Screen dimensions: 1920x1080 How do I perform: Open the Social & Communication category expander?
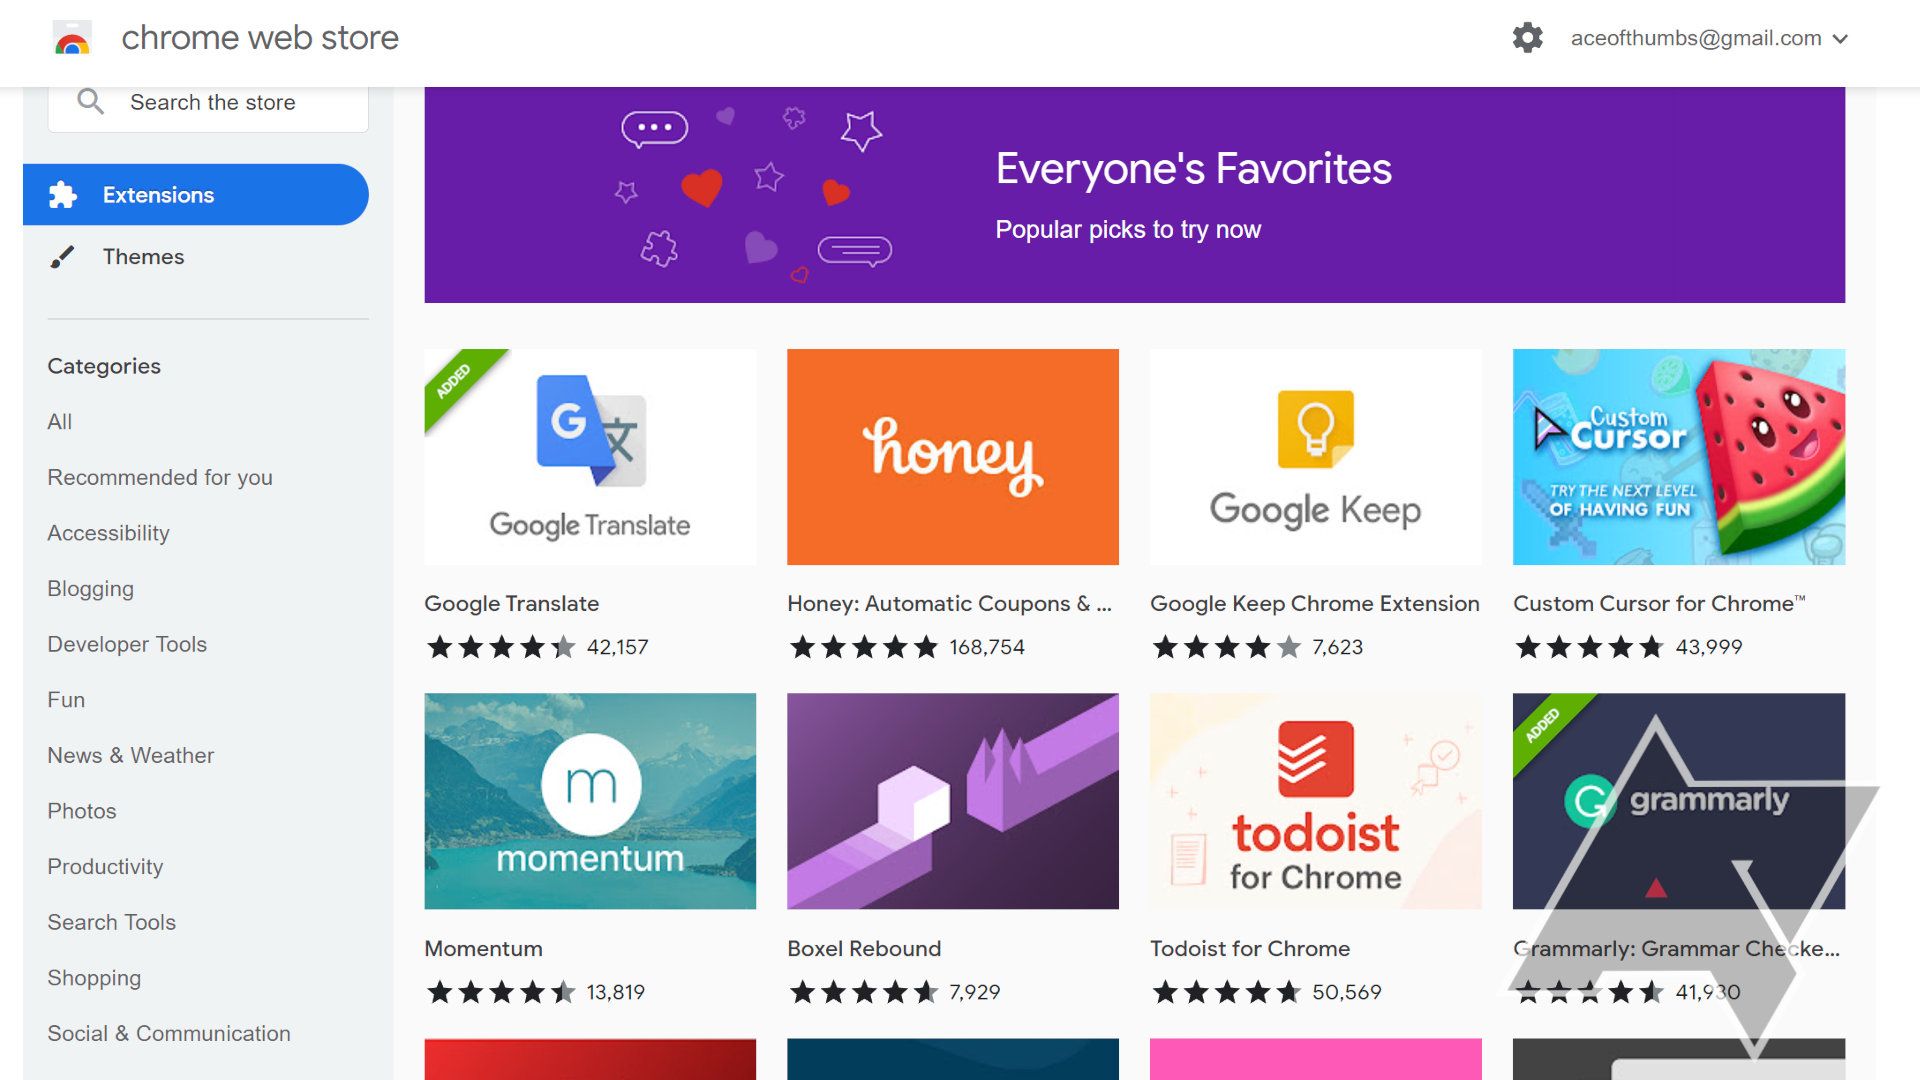pyautogui.click(x=169, y=1033)
